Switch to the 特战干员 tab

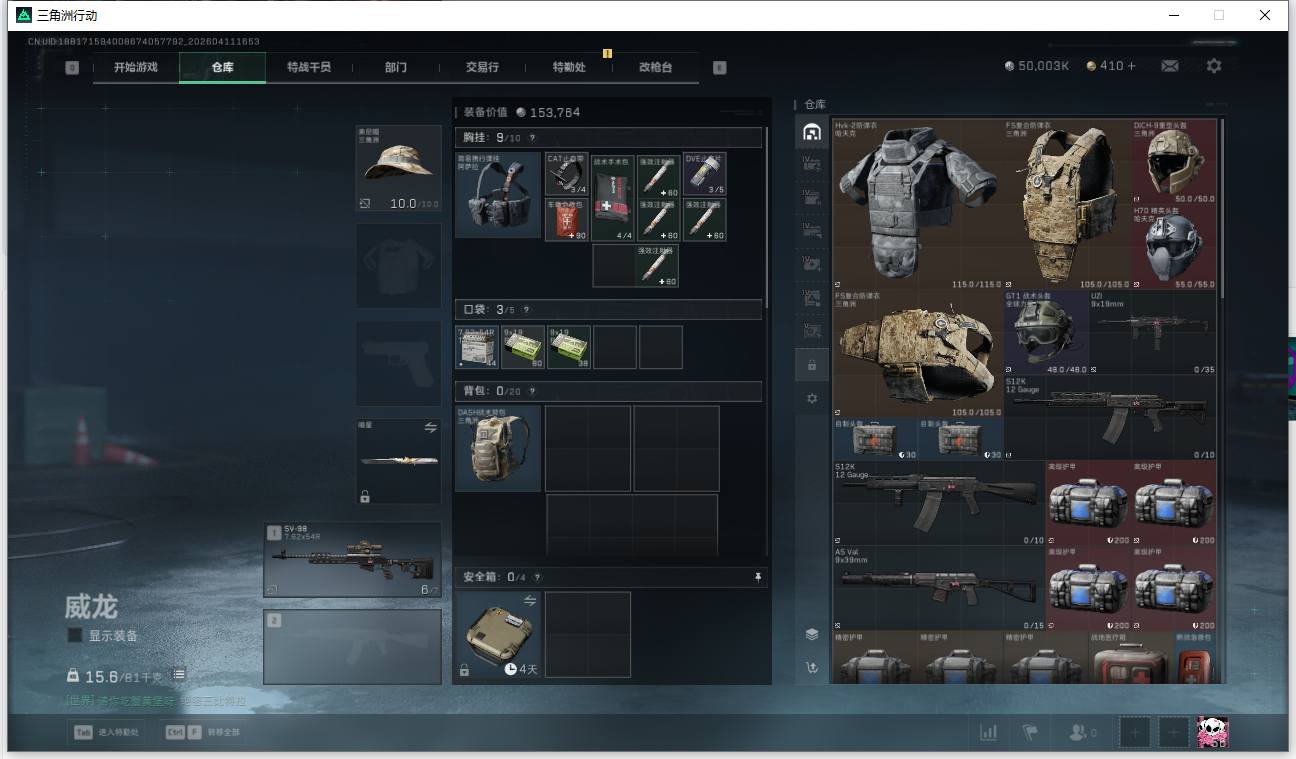(x=308, y=67)
